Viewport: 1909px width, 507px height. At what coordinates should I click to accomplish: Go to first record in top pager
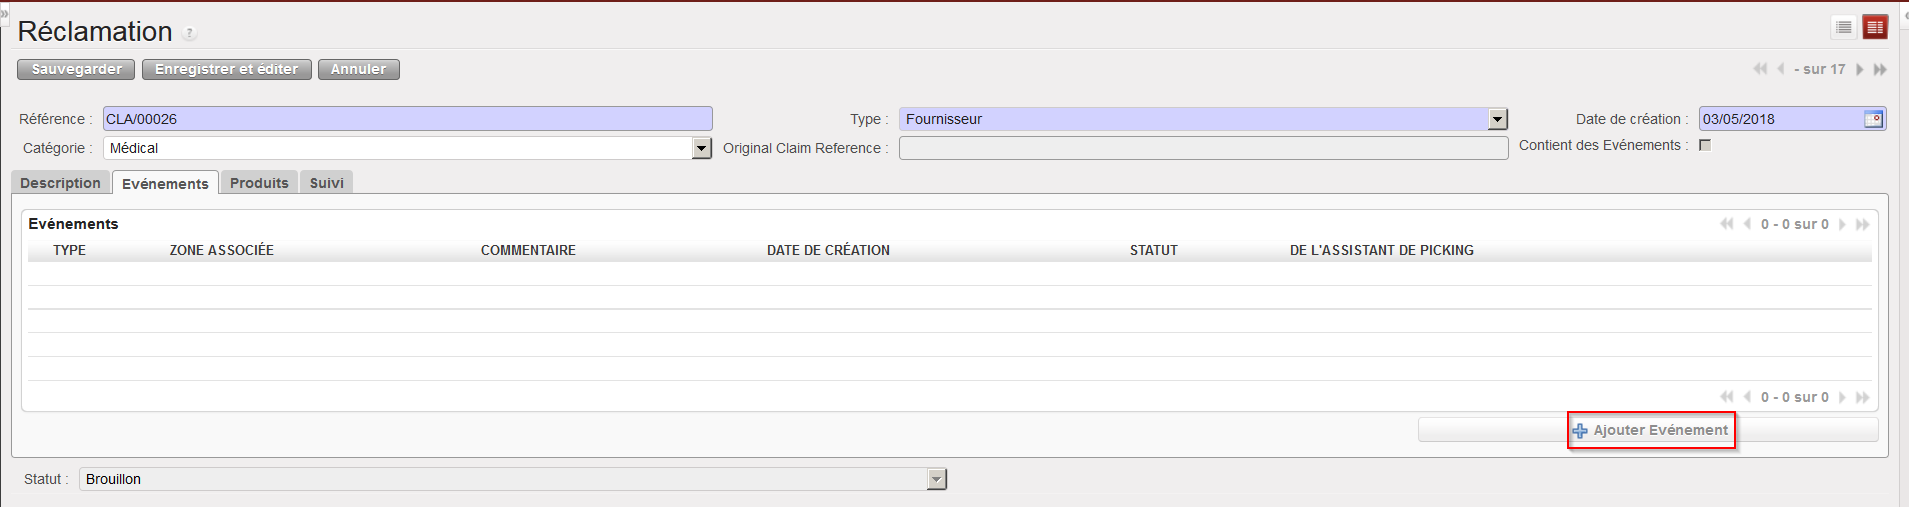(x=1760, y=69)
